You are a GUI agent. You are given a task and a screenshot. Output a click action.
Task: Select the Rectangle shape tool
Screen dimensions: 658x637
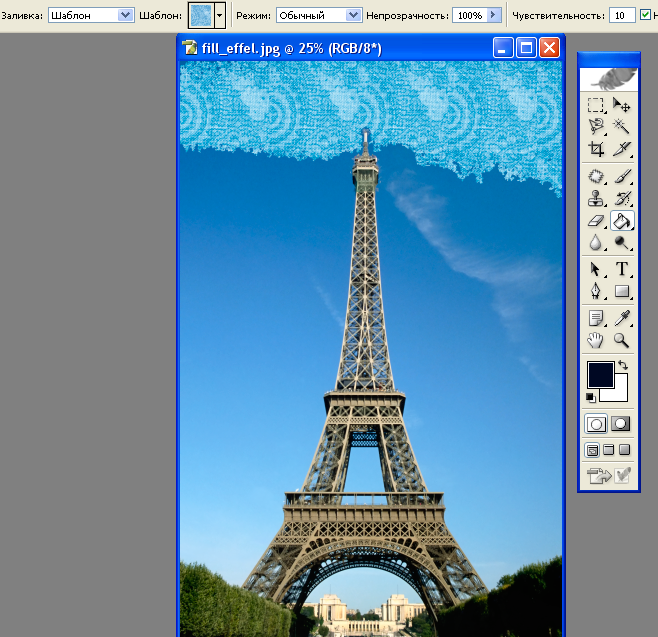click(x=621, y=291)
